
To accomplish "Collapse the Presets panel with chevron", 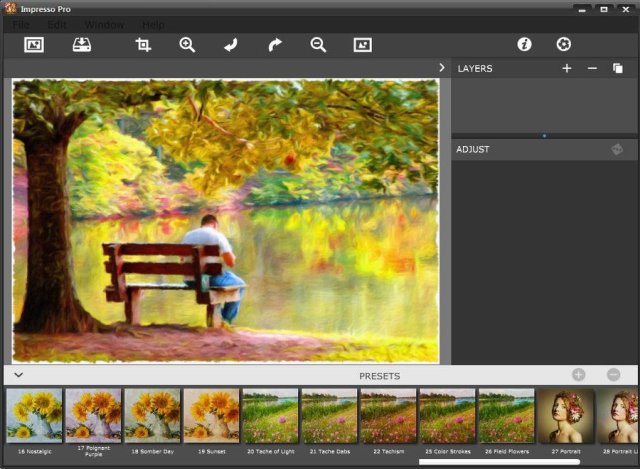I will click(18, 375).
